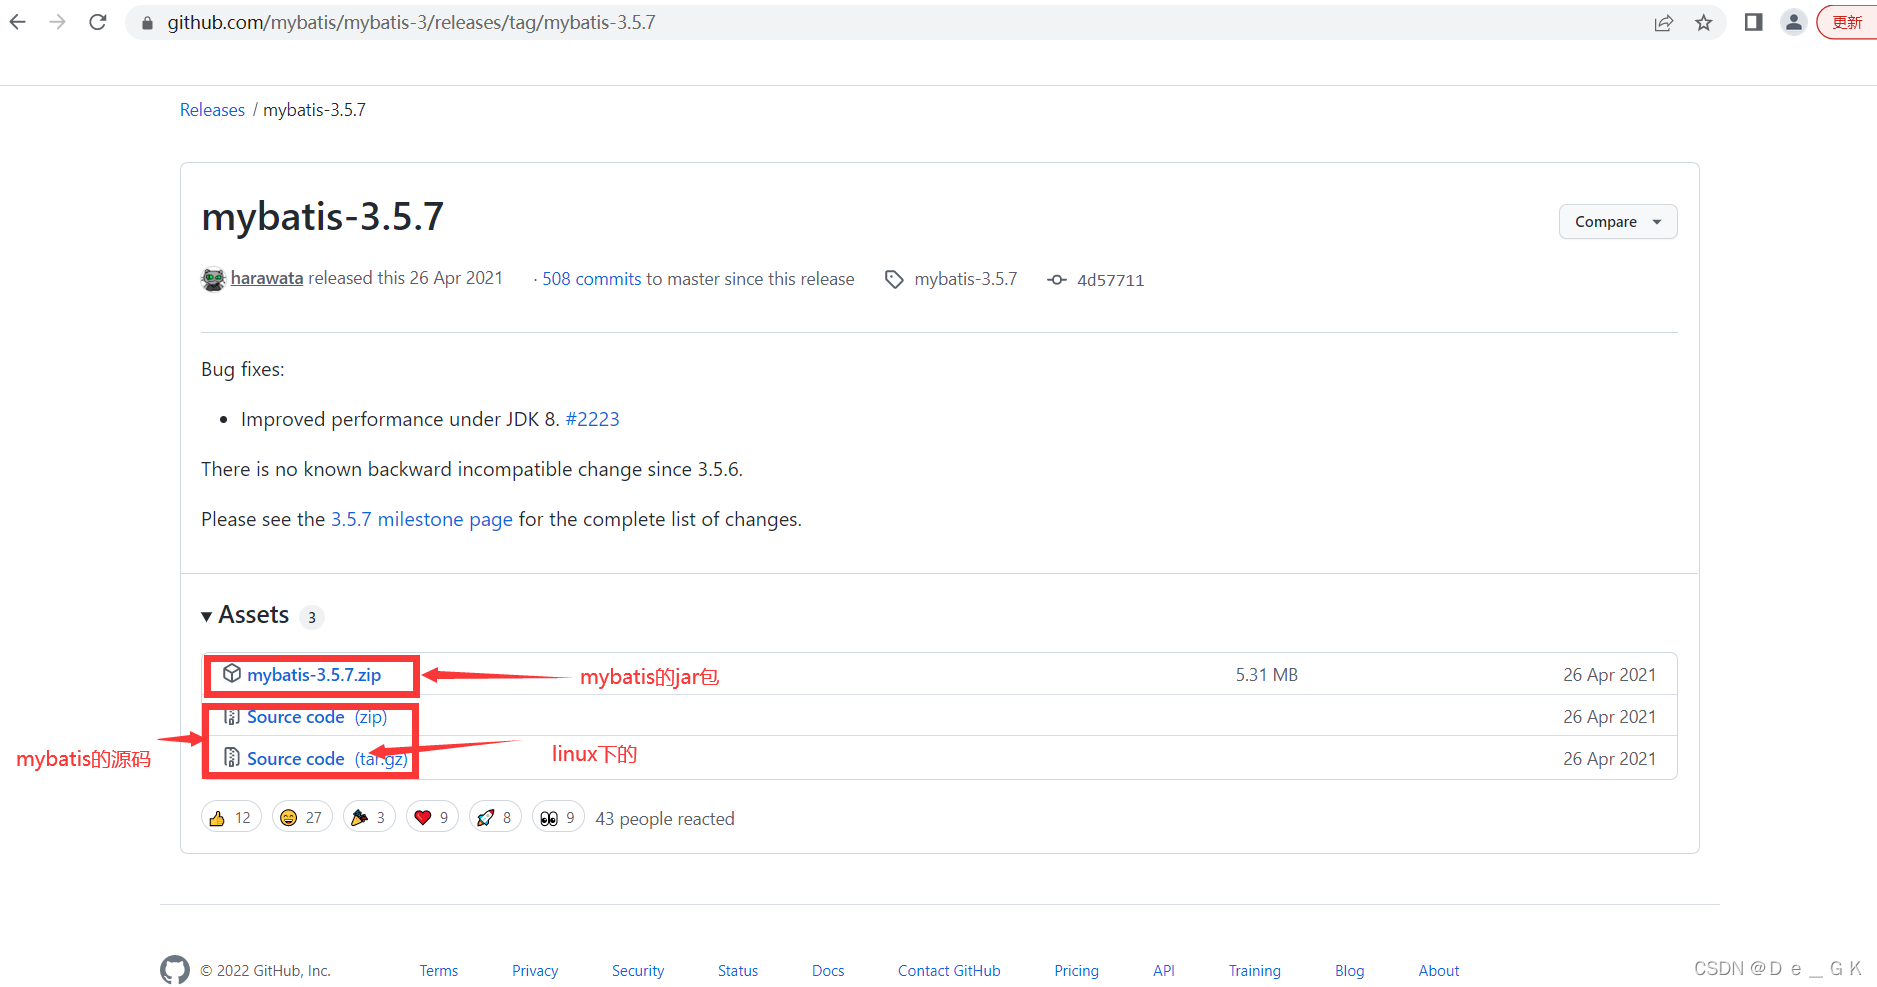Open the Terms footer link
This screenshot has height=987, width=1877.
point(439,971)
